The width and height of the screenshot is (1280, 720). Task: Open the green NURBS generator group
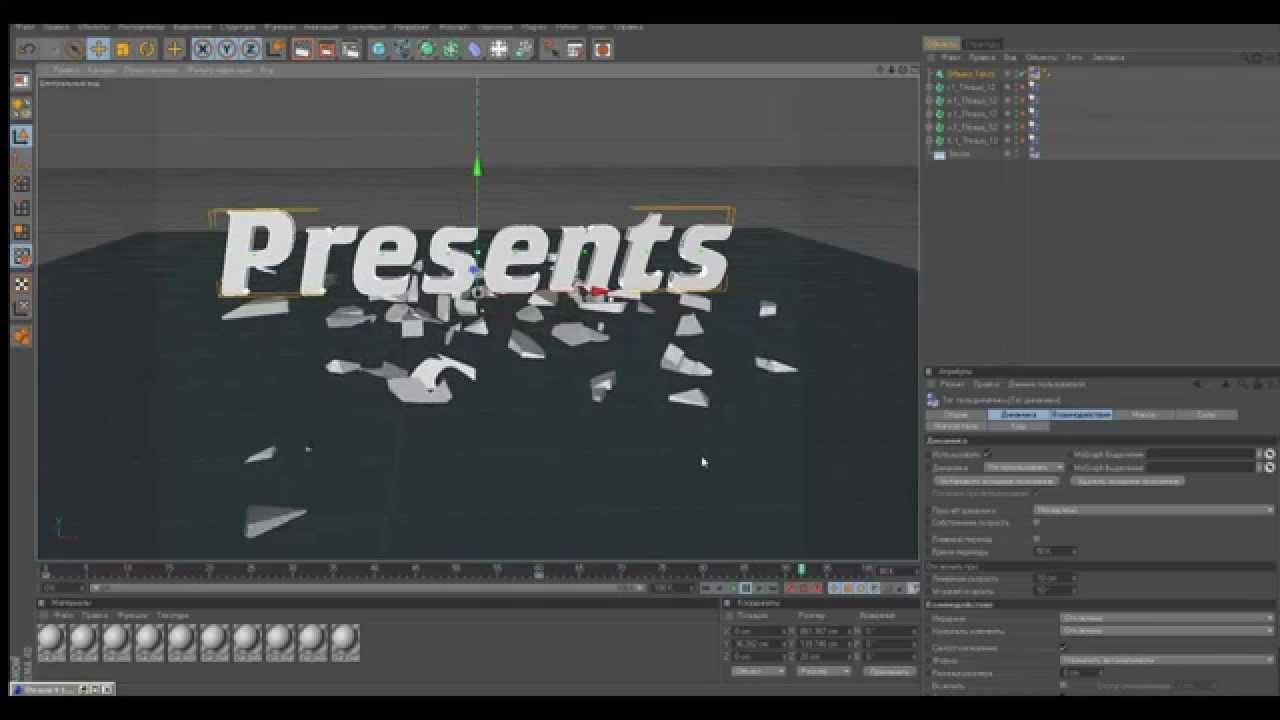(427, 49)
